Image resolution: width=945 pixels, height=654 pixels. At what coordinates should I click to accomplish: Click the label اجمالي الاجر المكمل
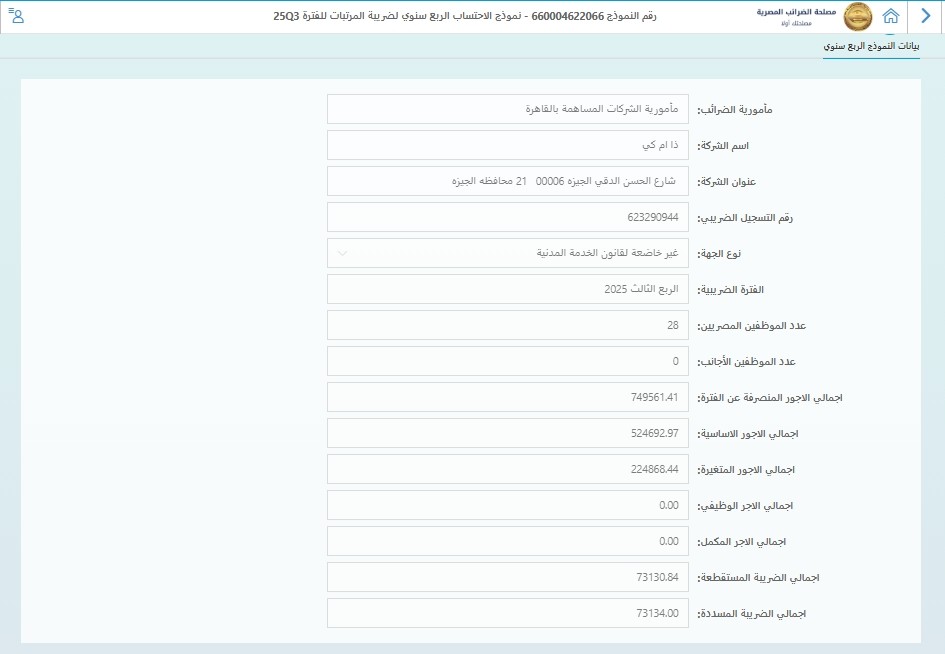742,542
